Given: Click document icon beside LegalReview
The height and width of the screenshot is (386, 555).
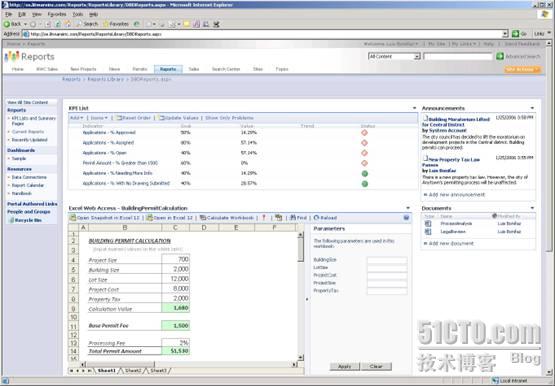Looking at the screenshot, I should [x=428, y=232].
